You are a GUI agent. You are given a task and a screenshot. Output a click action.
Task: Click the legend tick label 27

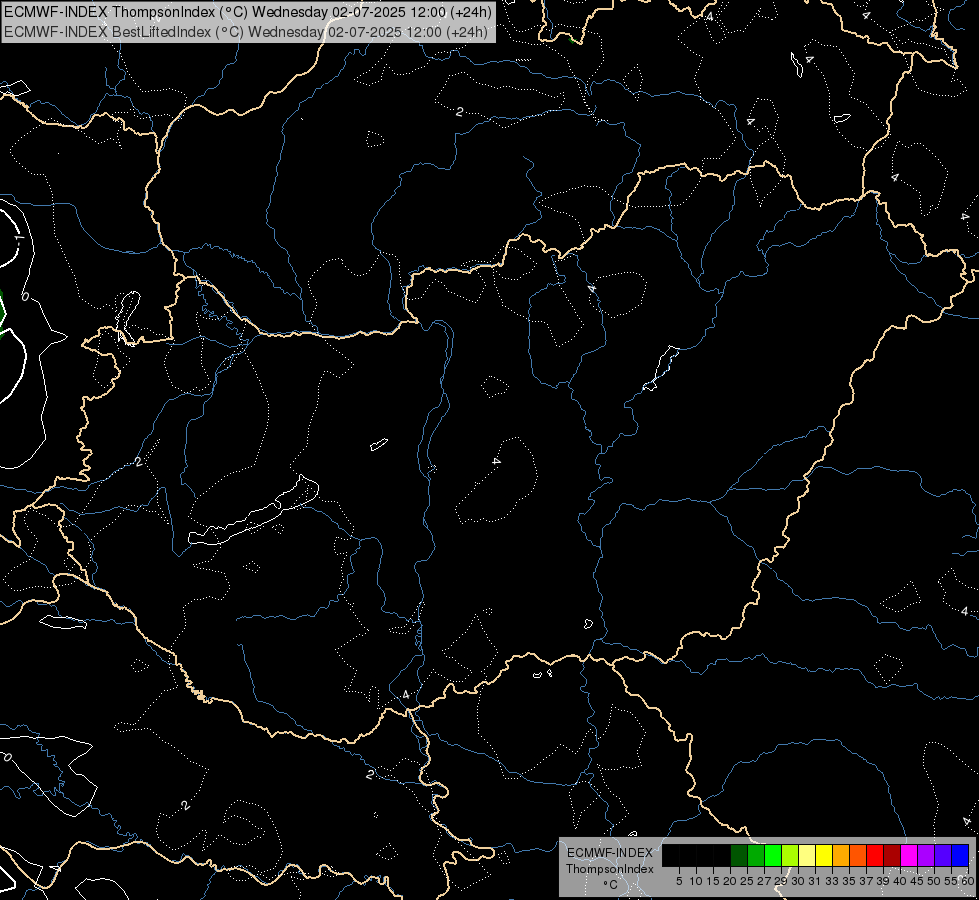[x=764, y=881]
